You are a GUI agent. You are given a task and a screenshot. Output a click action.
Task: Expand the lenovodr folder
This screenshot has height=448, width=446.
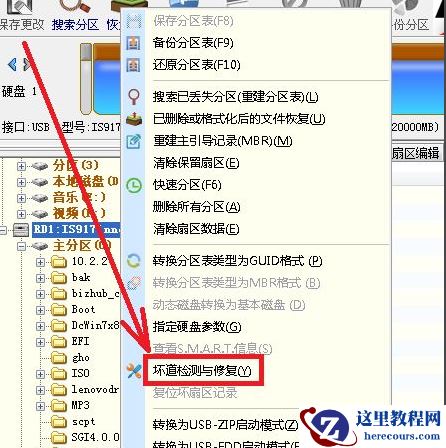[x=40, y=390]
